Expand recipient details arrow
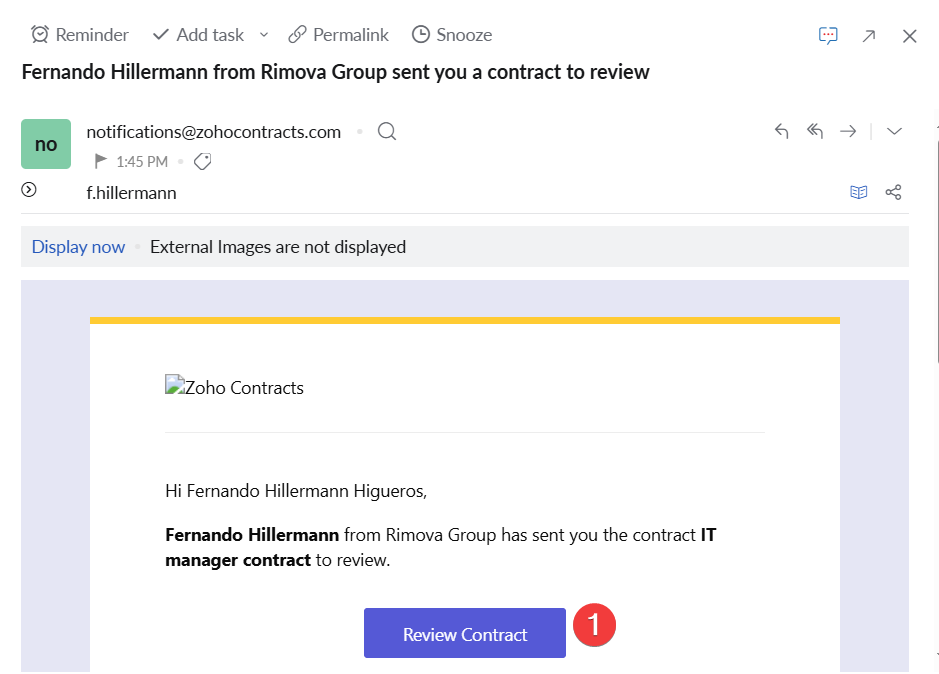 29,190
